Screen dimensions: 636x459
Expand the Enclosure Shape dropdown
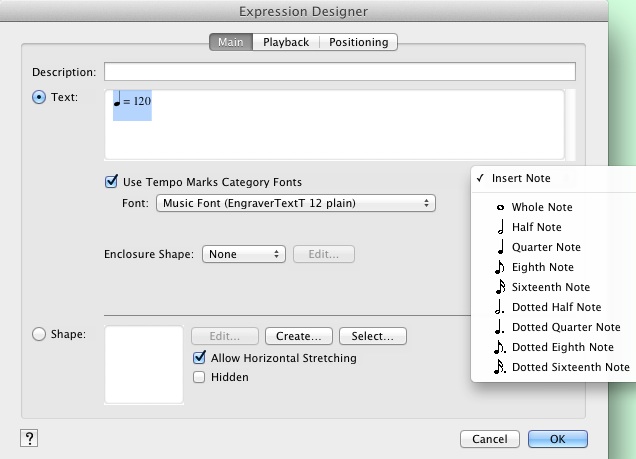coord(245,254)
